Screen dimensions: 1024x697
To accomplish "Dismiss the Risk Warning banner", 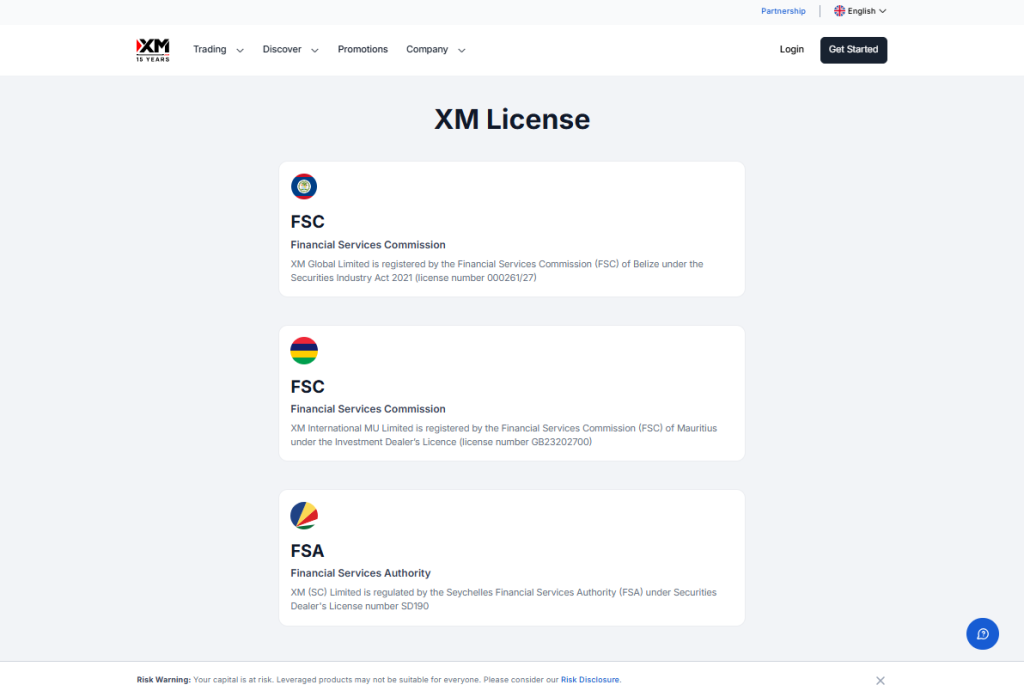I will click(x=880, y=680).
